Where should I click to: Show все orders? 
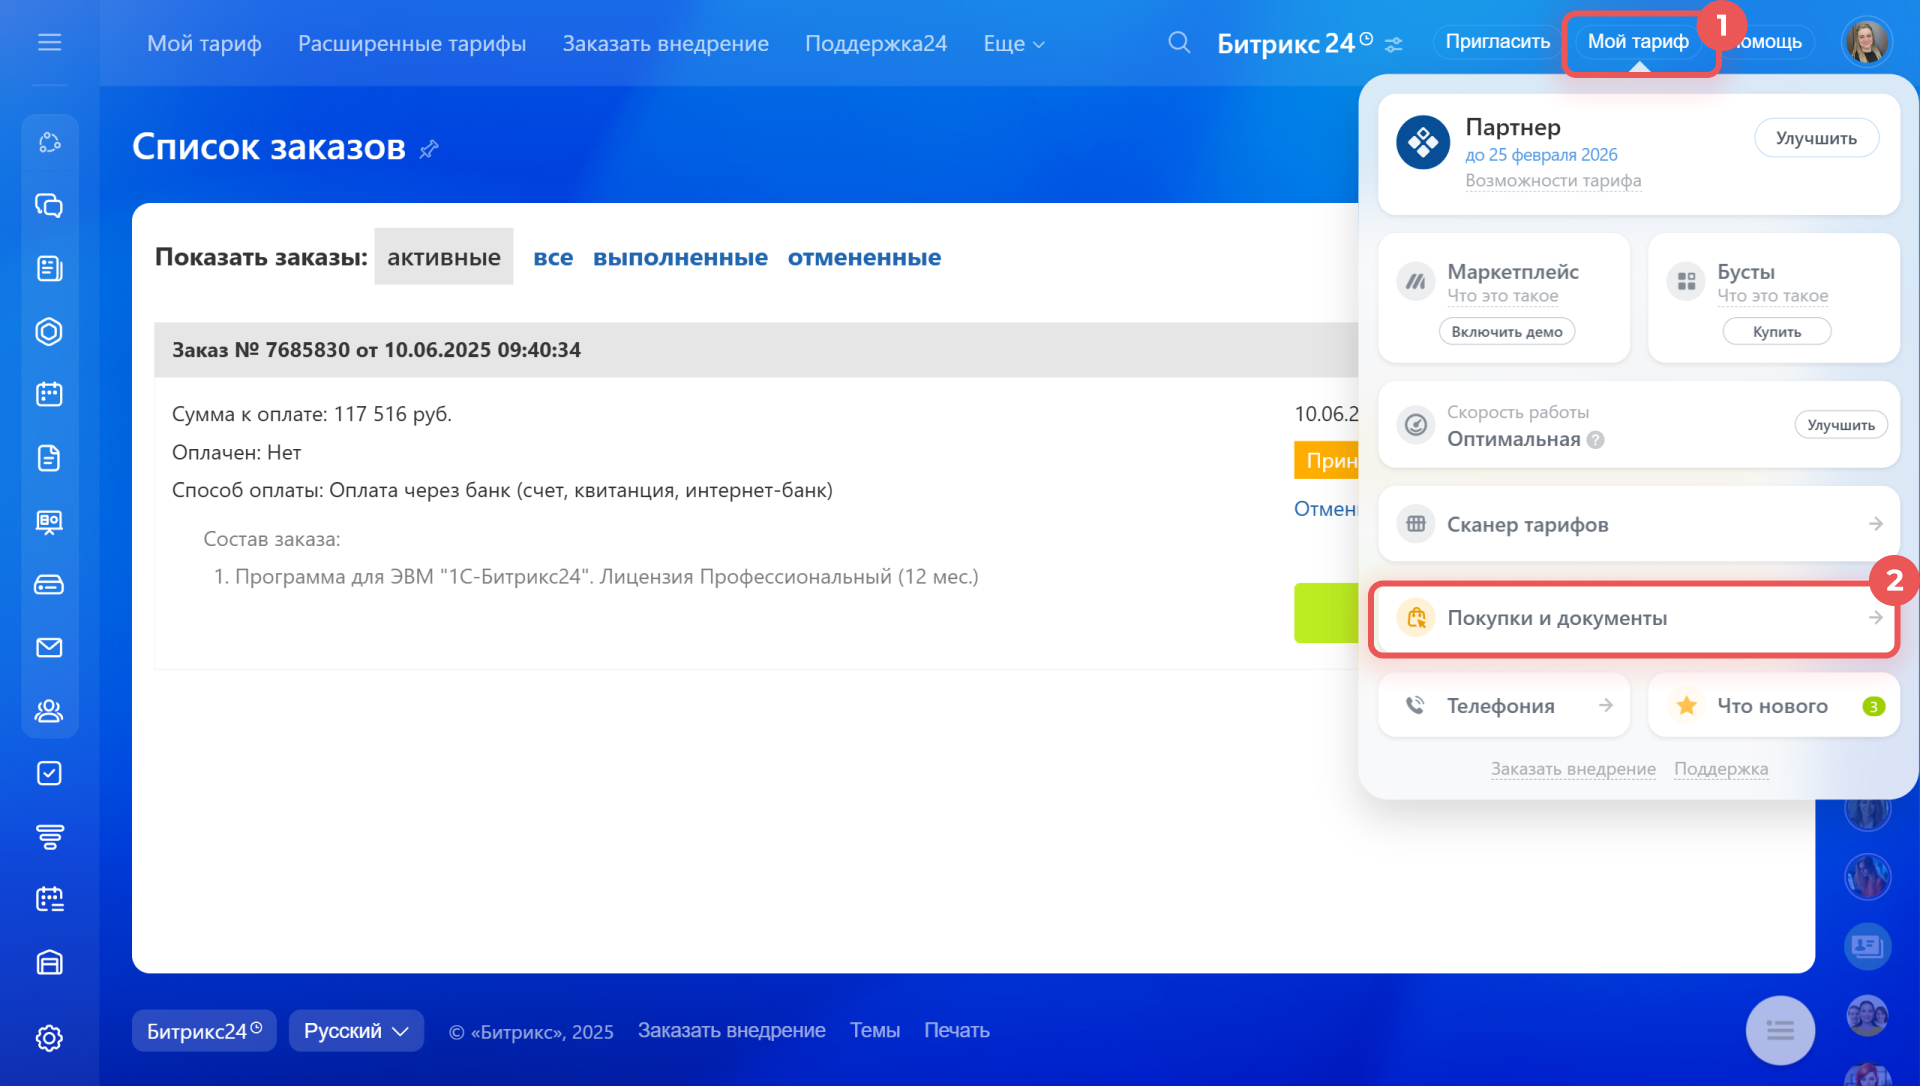coord(553,258)
